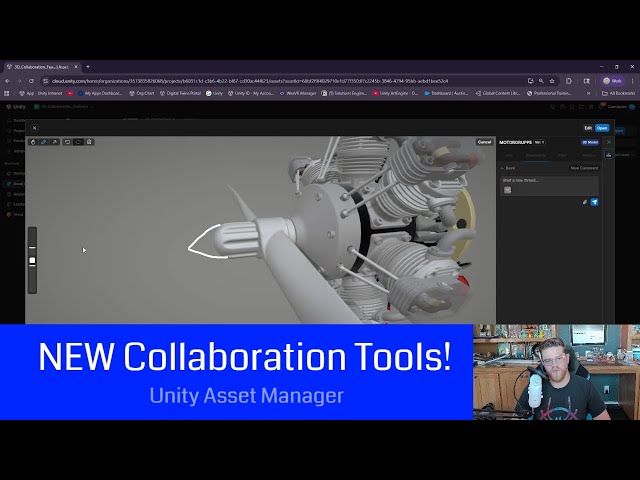Reload the browser page
640x480 pixels.
31,81
